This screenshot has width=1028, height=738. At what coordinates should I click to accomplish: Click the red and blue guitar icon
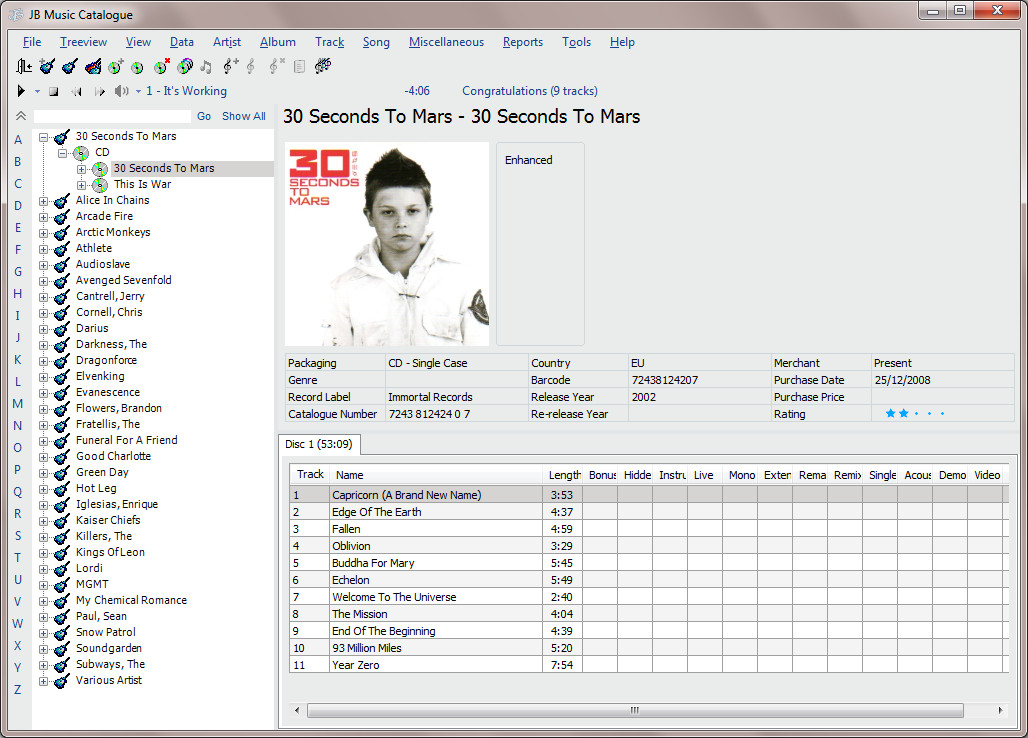point(93,66)
